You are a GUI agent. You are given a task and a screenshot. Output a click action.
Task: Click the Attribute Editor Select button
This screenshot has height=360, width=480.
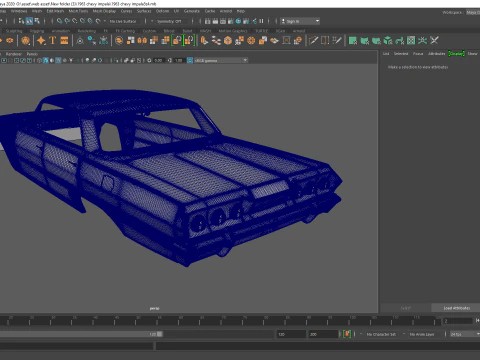coord(405,308)
